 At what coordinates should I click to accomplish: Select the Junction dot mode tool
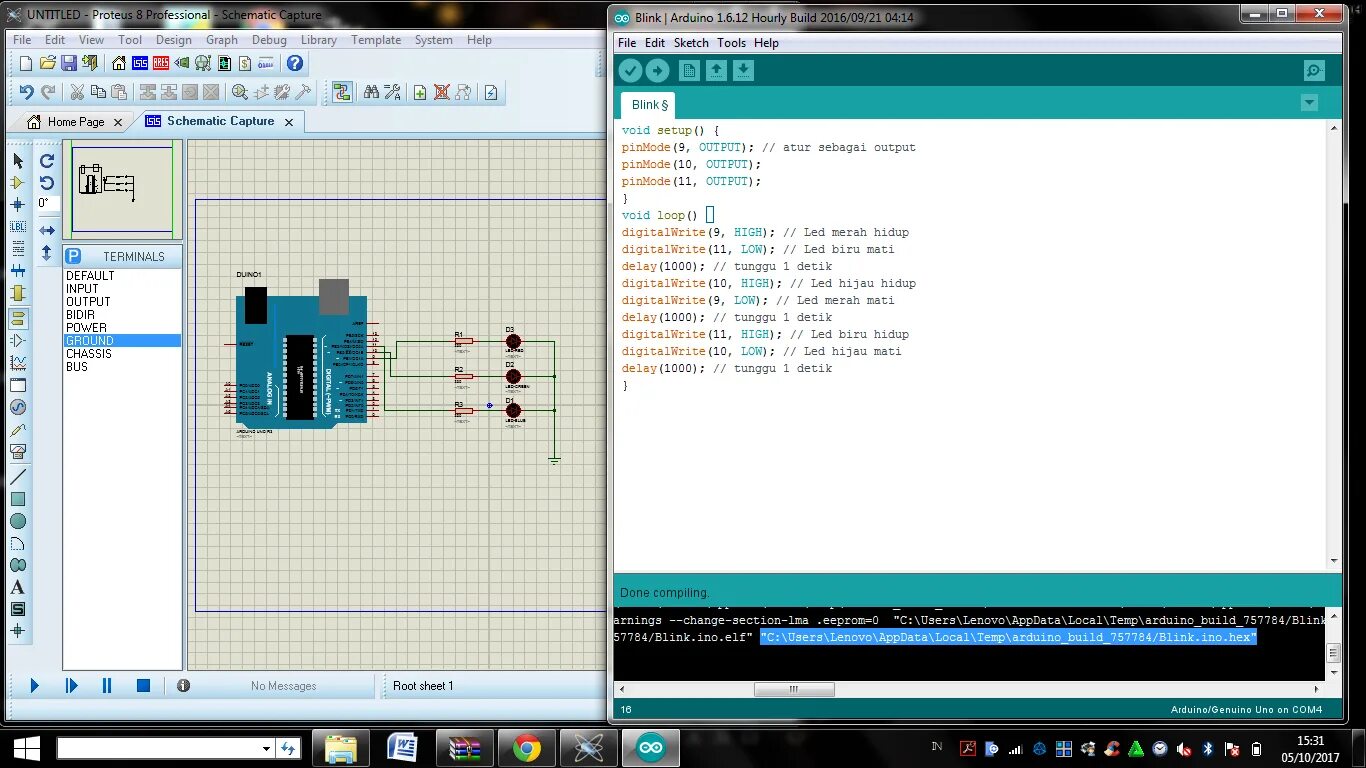pyautogui.click(x=17, y=205)
